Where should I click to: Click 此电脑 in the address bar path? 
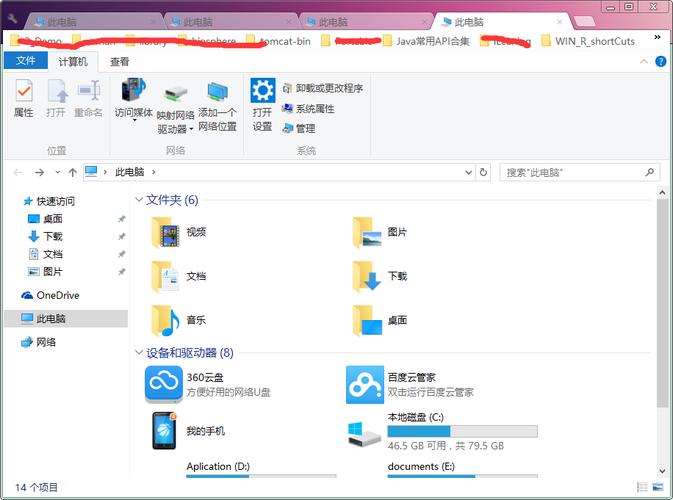click(x=129, y=172)
